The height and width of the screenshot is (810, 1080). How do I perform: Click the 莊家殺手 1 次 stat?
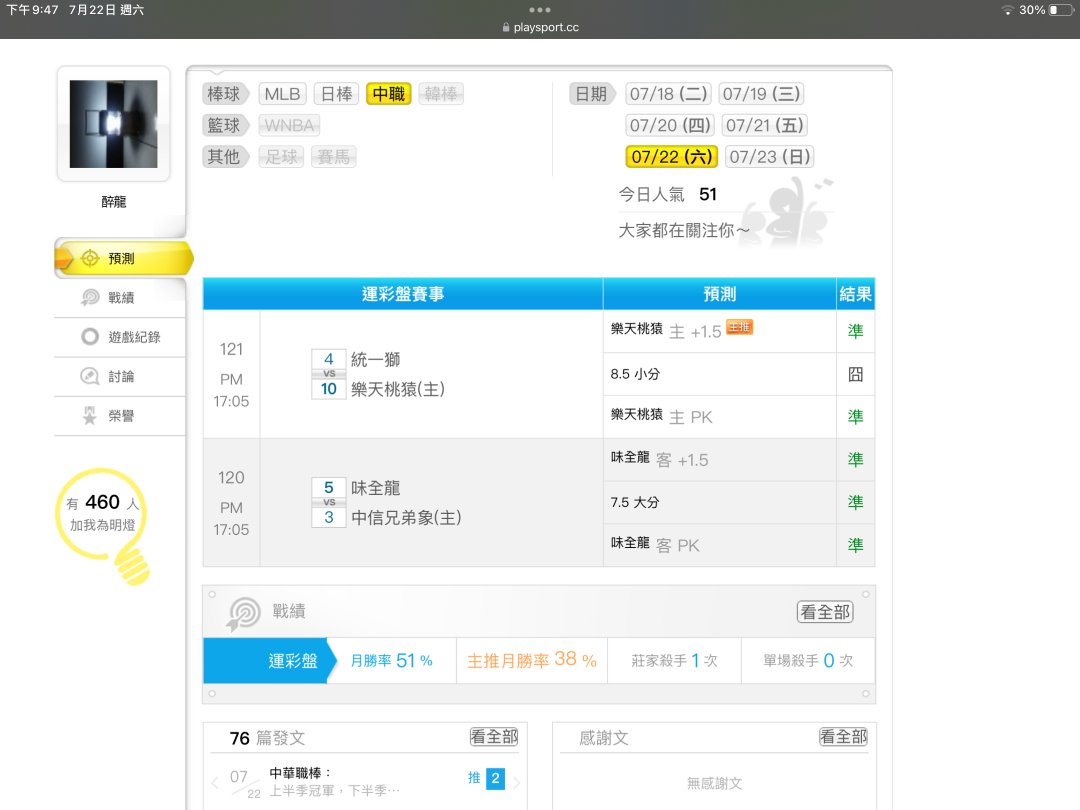pos(674,661)
